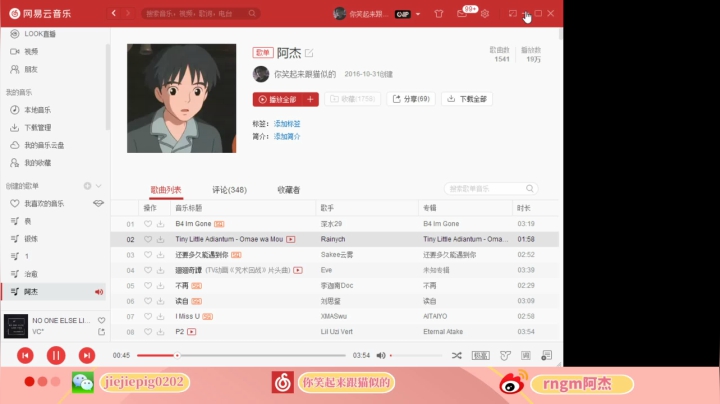Click the 下载全部 button

[467, 99]
